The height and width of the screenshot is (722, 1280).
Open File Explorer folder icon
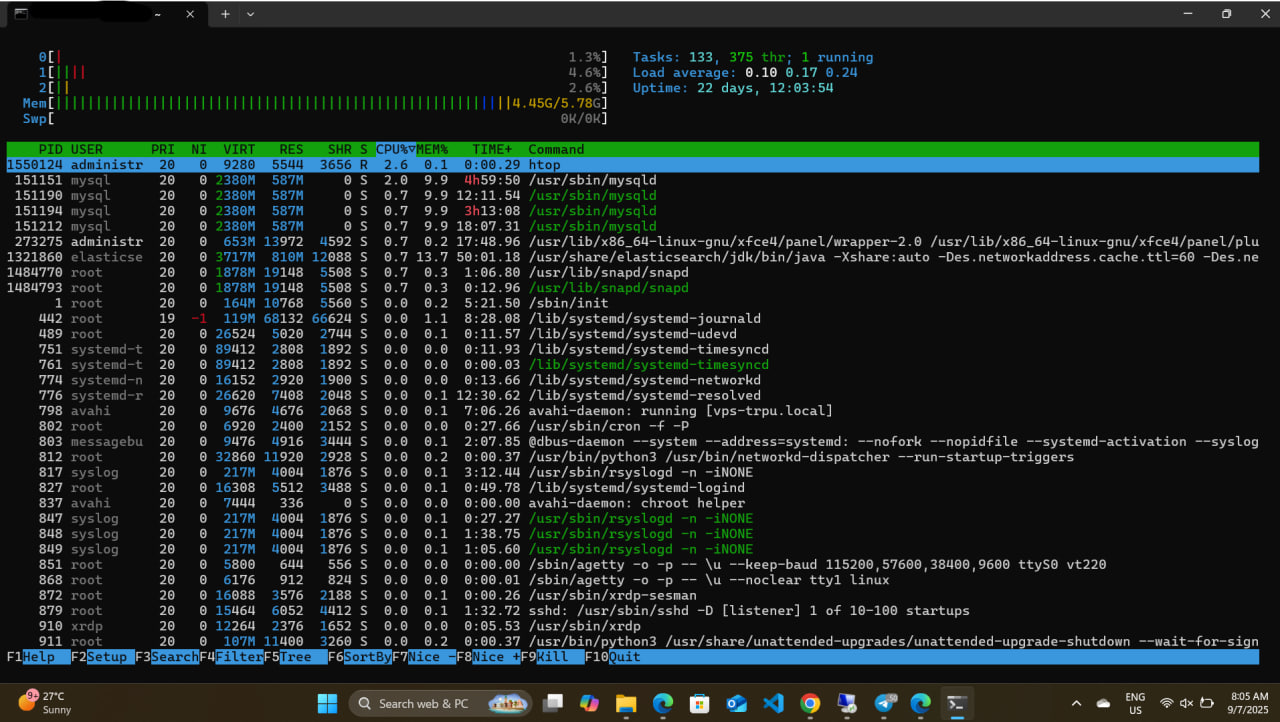coord(626,703)
